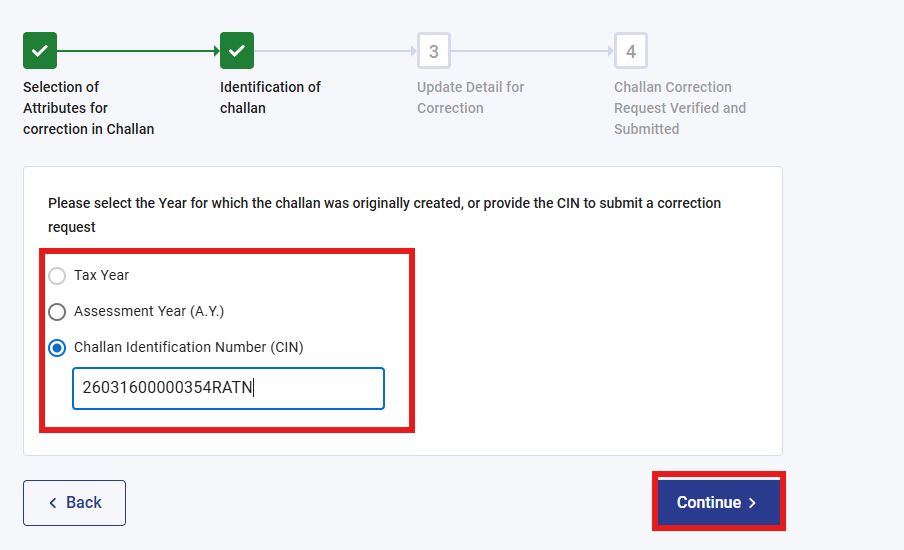Click the "Assessment Year (A.Y.)" label text
This screenshot has width=904, height=550.
tap(149, 311)
